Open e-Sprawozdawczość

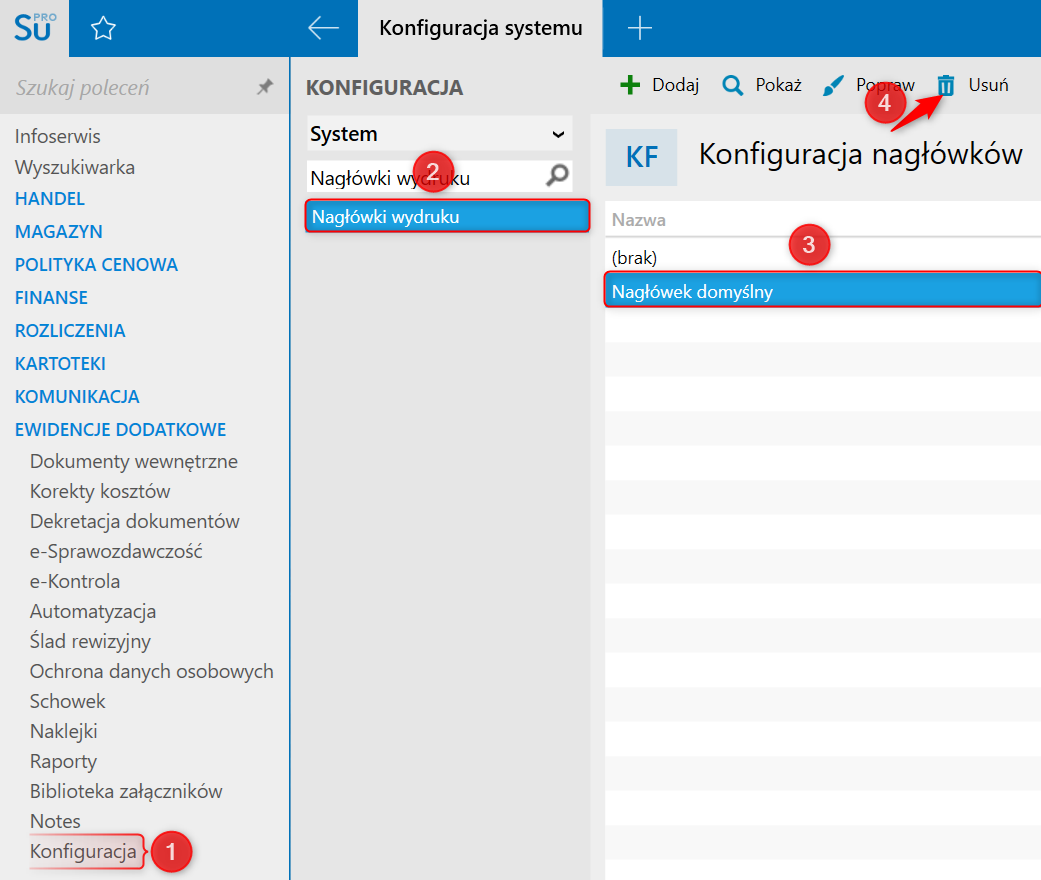pos(116,551)
